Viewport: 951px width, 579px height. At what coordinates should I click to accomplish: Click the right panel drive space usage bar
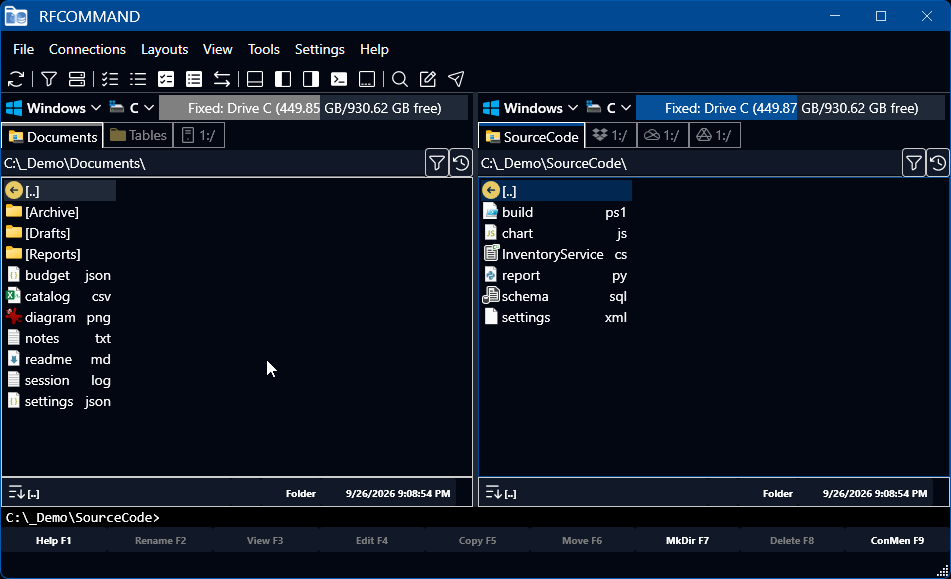pos(790,108)
